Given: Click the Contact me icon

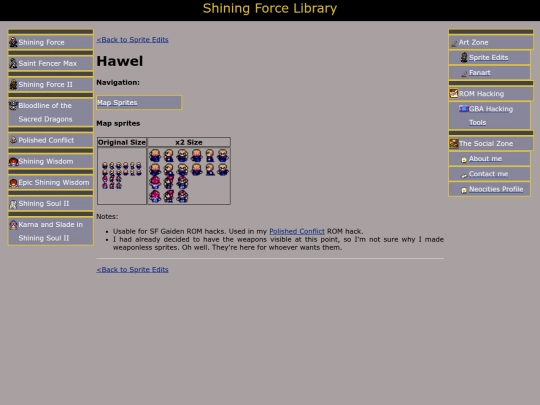Looking at the screenshot, I should pos(464,175).
